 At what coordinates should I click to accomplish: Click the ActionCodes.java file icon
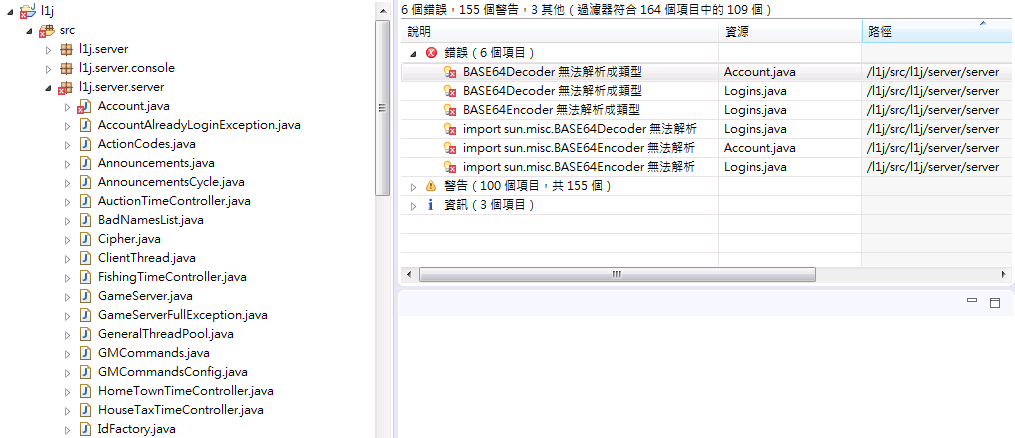click(x=85, y=144)
